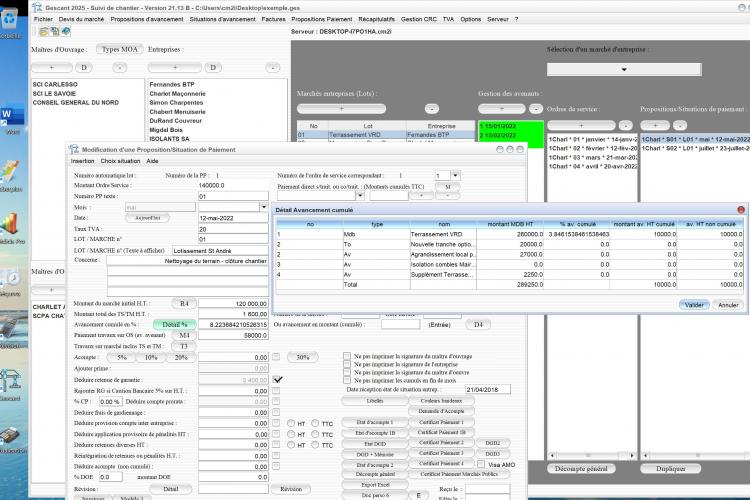This screenshot has width=750, height=500.
Task: Select CONSEIL GENERAL DU NORD in the list
Action: [76, 102]
